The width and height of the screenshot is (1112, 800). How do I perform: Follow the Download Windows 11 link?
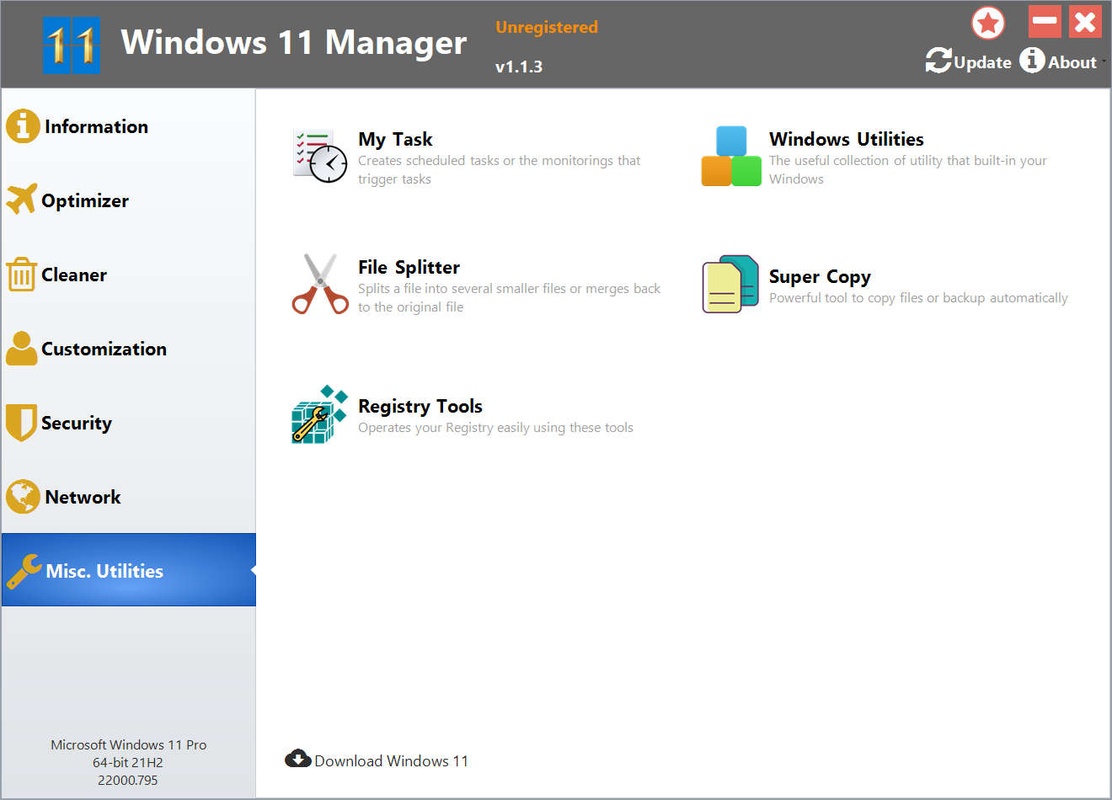(377, 760)
